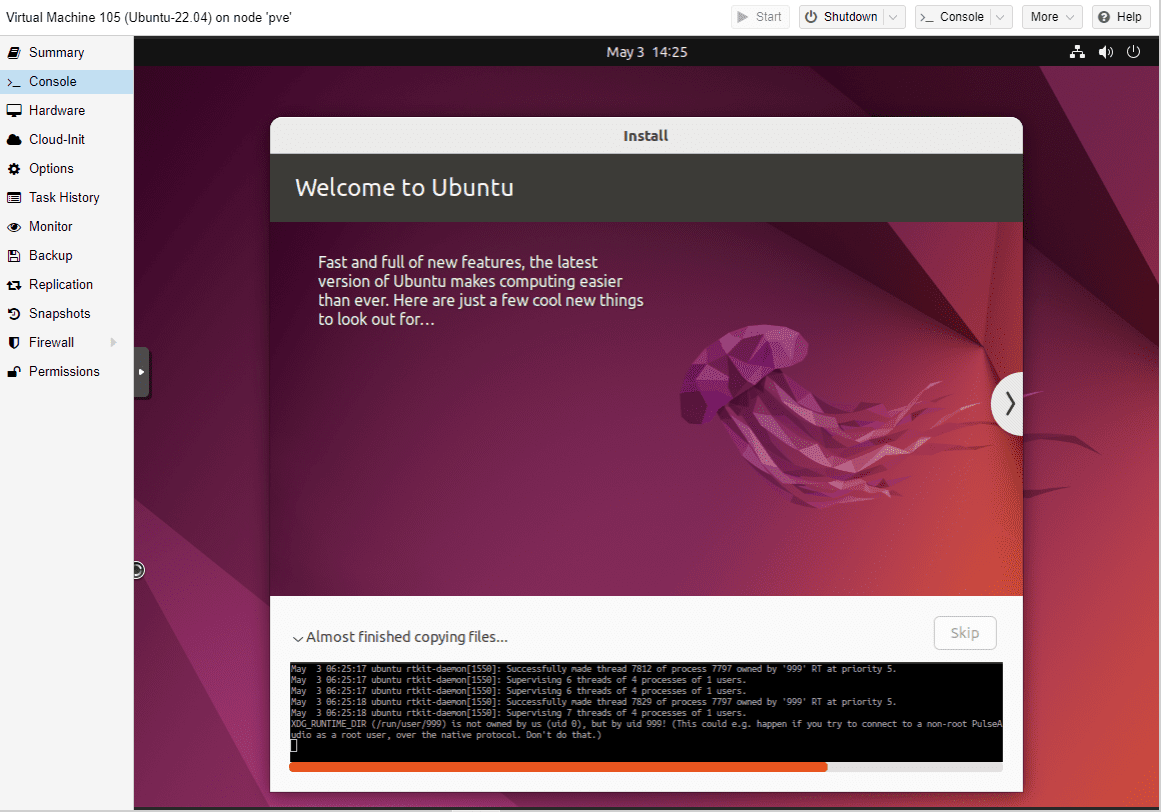1161x812 pixels.
Task: Expand the Firewall submenu arrow
Action: (113, 343)
